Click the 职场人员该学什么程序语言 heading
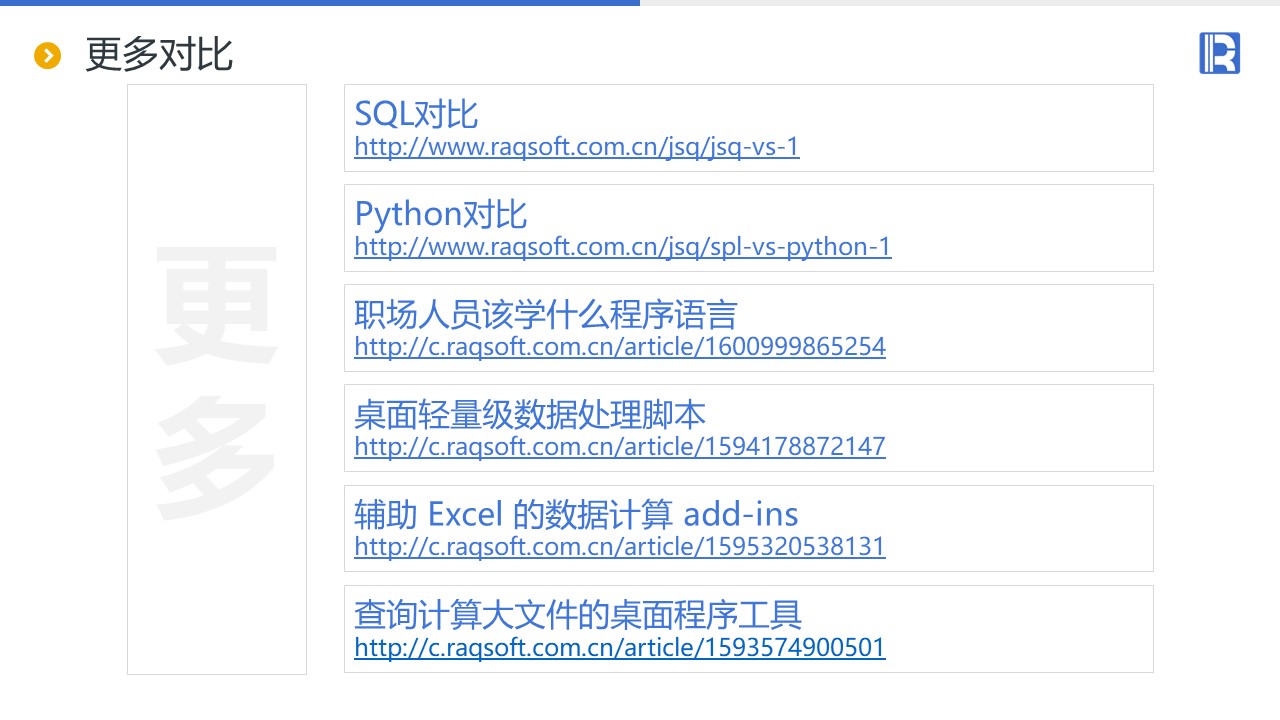The height and width of the screenshot is (720, 1280). click(545, 315)
